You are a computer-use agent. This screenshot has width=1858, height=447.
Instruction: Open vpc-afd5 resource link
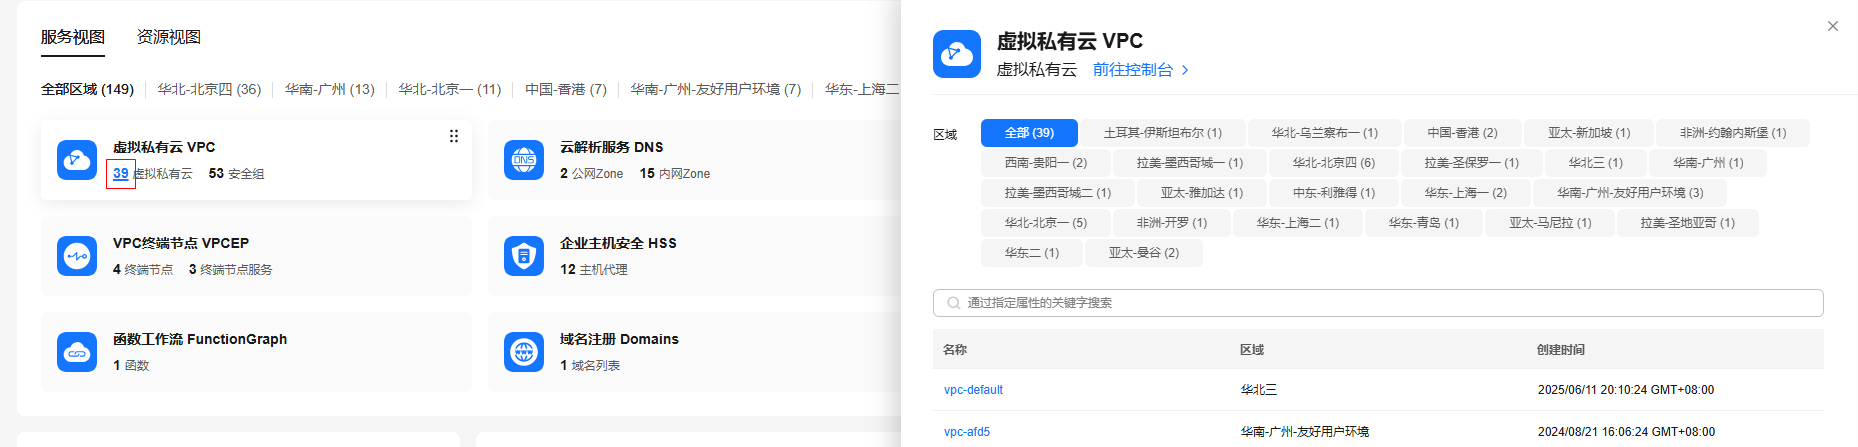coord(967,432)
